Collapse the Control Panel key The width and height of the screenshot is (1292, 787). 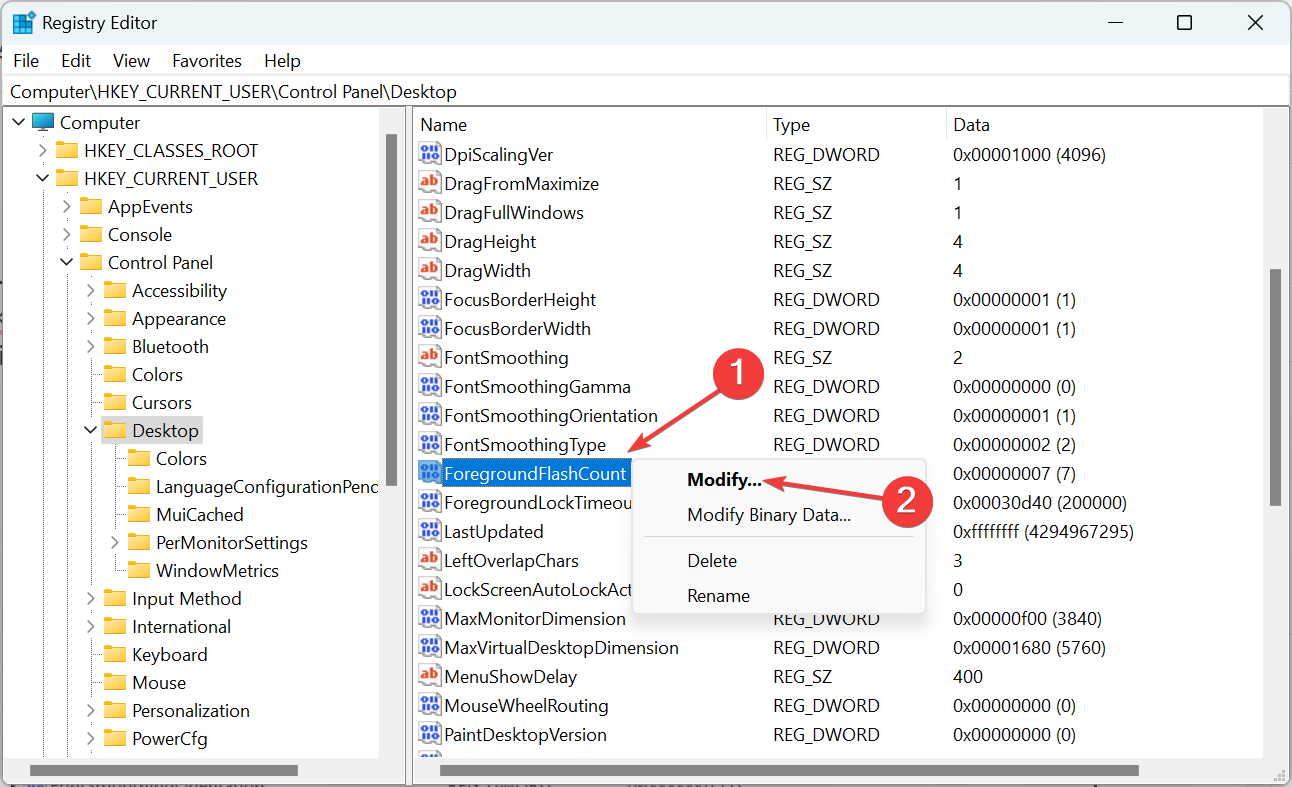(66, 263)
